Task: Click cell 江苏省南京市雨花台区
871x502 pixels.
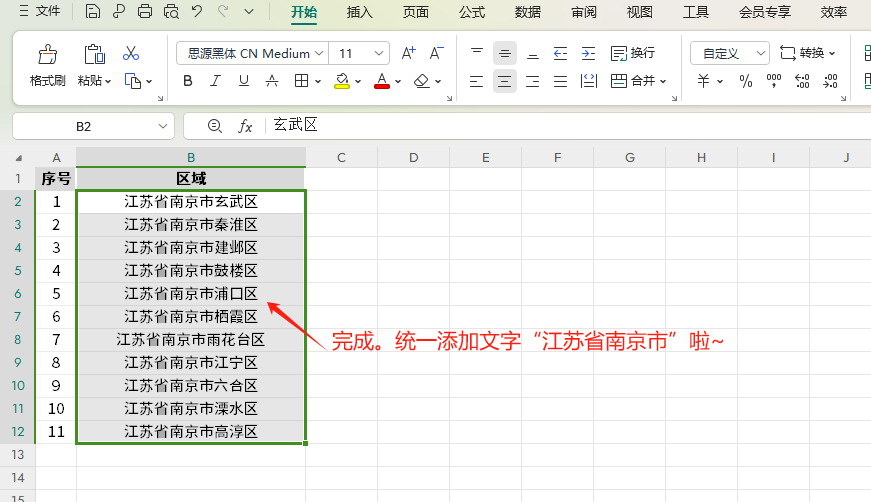Action: click(191, 339)
